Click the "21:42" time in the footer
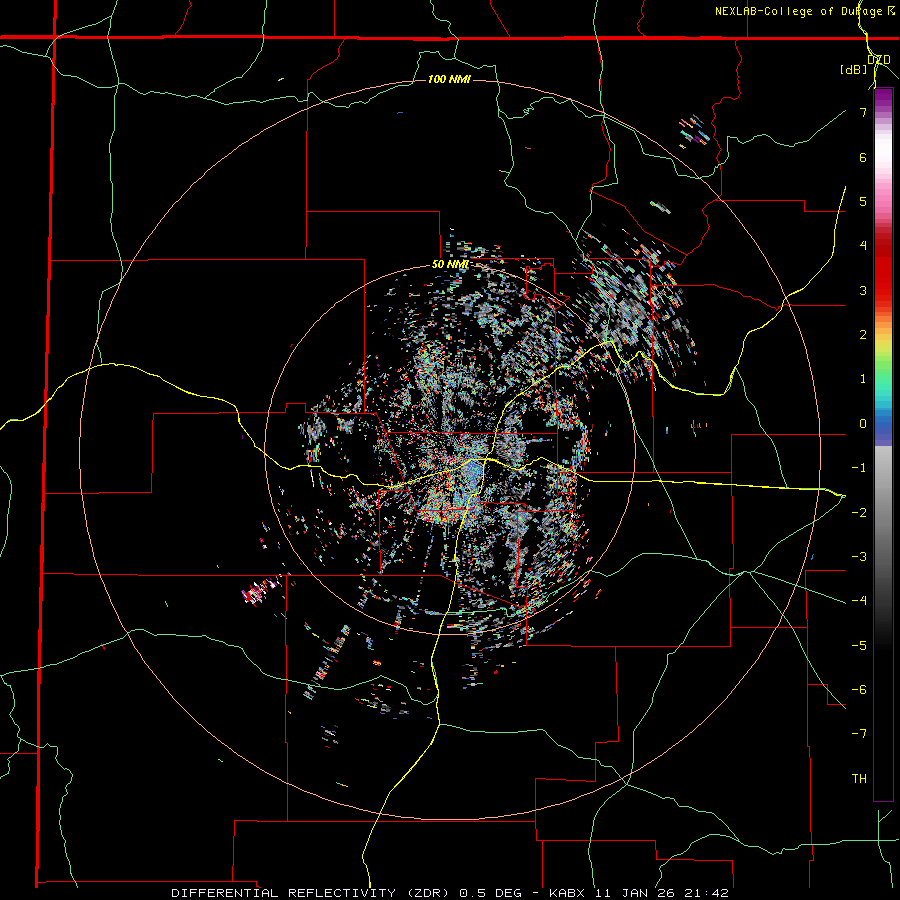 706,893
